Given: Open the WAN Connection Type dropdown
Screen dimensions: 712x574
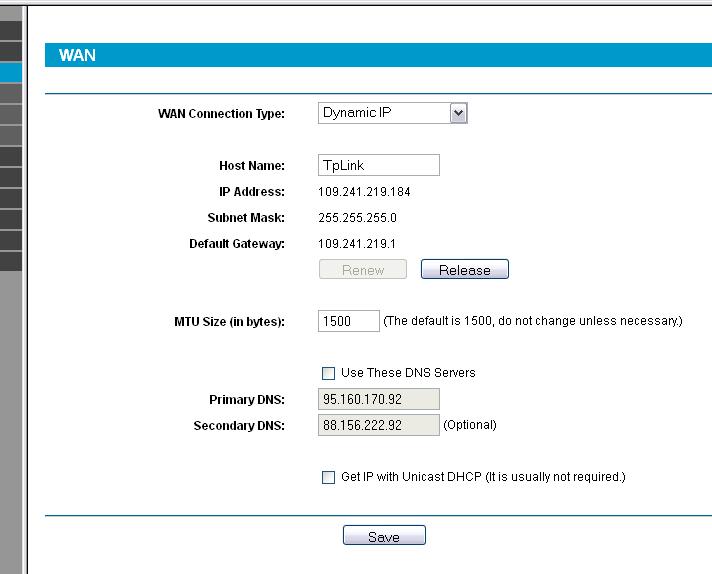Looking at the screenshot, I should click(x=392, y=113).
